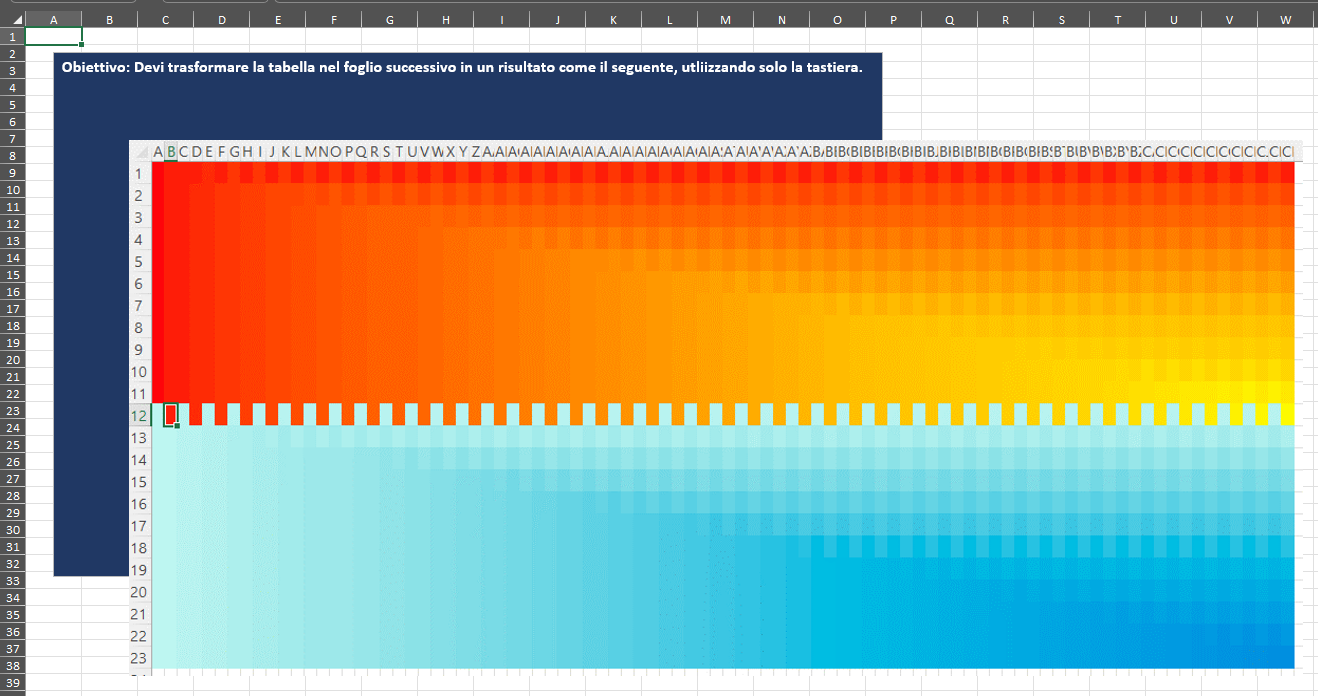
Task: Click the red highlighted cell B12 in the picture
Action: pyautogui.click(x=171, y=415)
